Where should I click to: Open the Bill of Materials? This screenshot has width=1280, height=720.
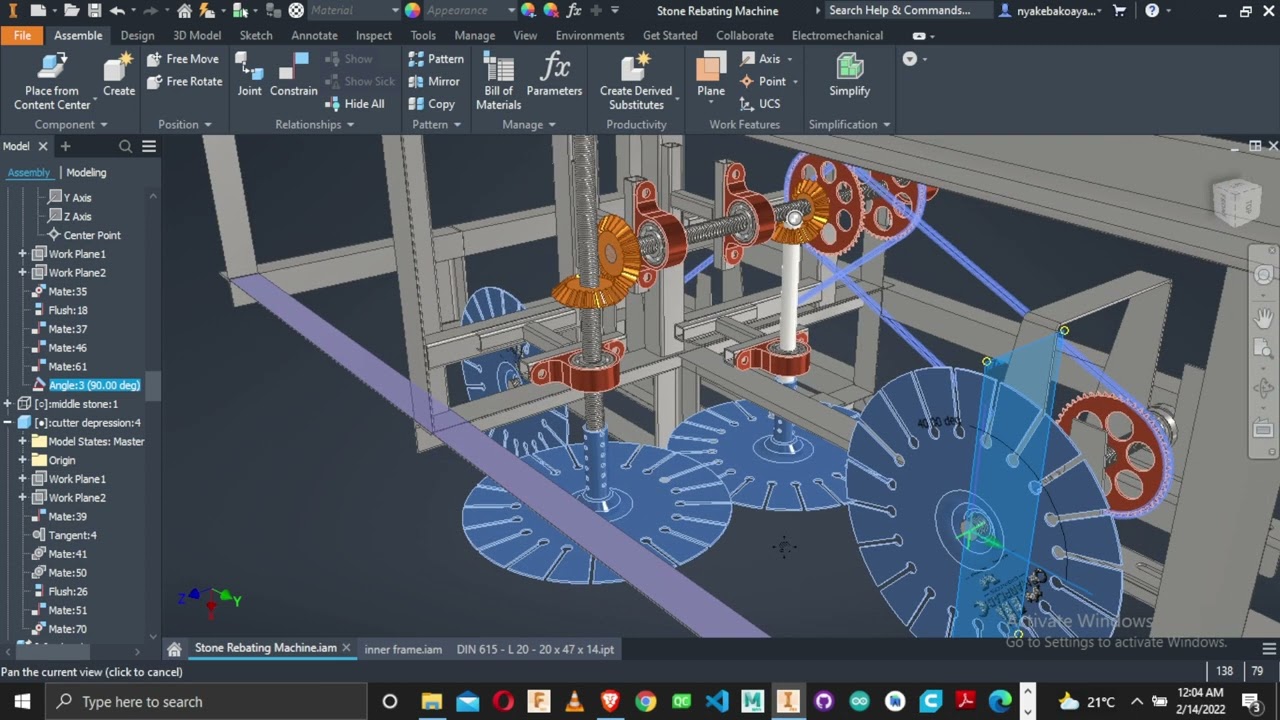[498, 82]
